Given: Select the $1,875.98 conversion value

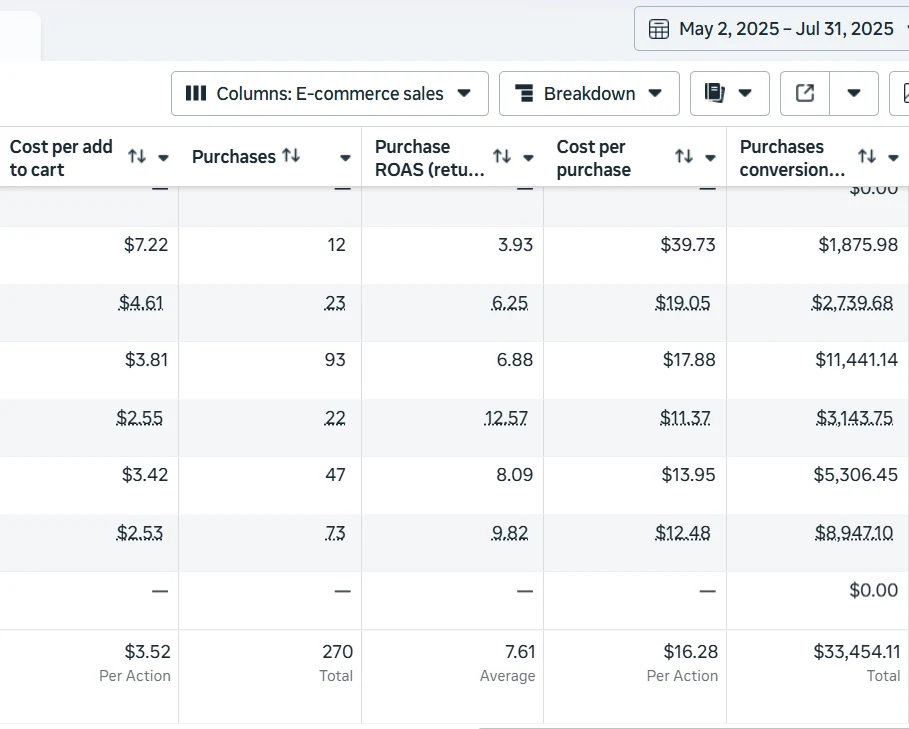Looking at the screenshot, I should (858, 245).
